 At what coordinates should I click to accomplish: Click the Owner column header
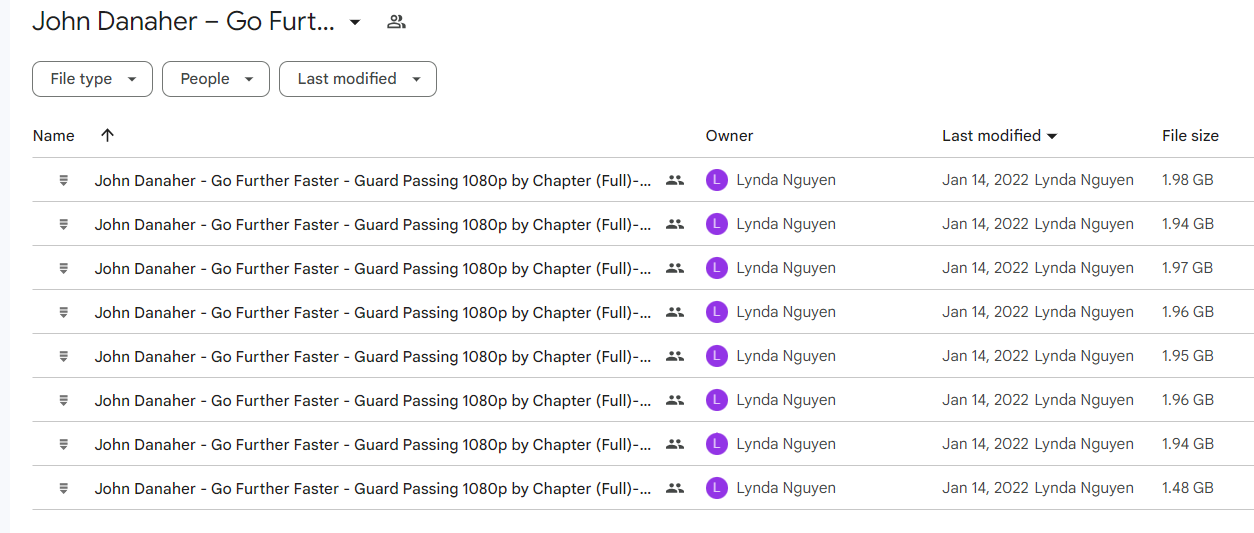coord(729,136)
